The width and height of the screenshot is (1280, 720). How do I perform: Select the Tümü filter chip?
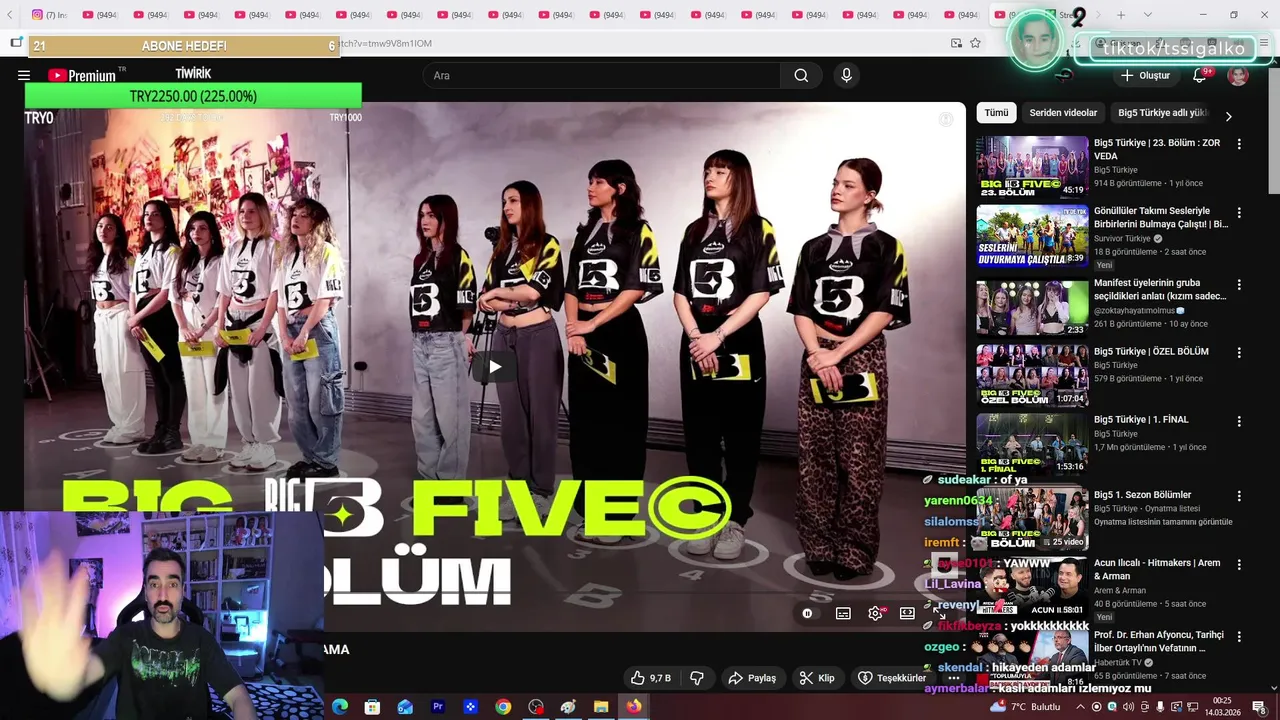tap(996, 113)
